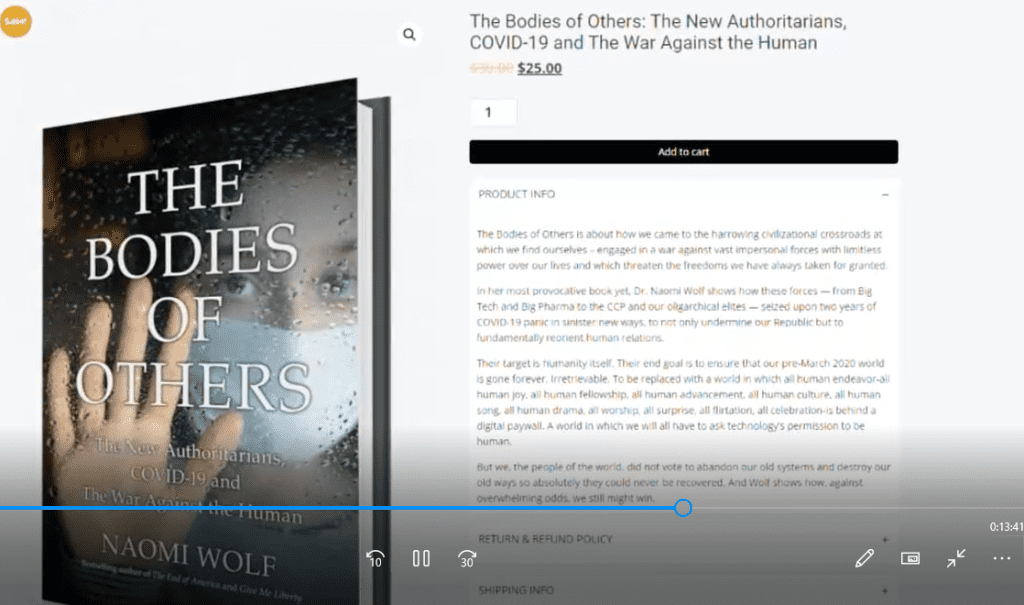1024x605 pixels.
Task: Exit full screen with the arrows icon
Action: click(x=956, y=559)
